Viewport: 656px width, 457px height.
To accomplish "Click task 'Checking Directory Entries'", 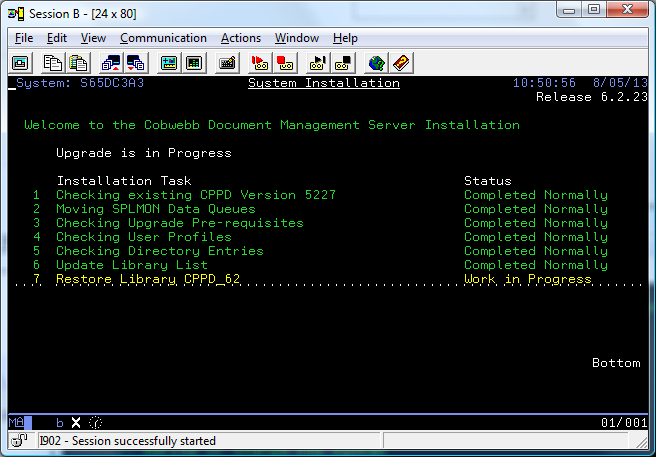I will [160, 251].
